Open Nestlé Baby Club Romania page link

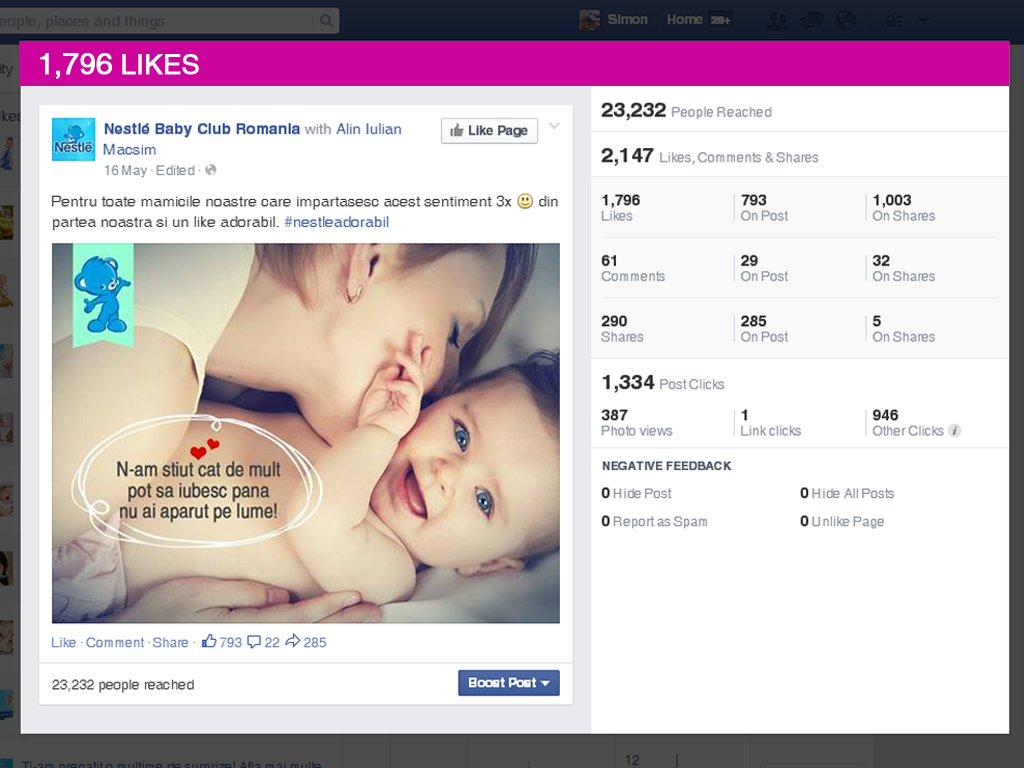coord(202,129)
